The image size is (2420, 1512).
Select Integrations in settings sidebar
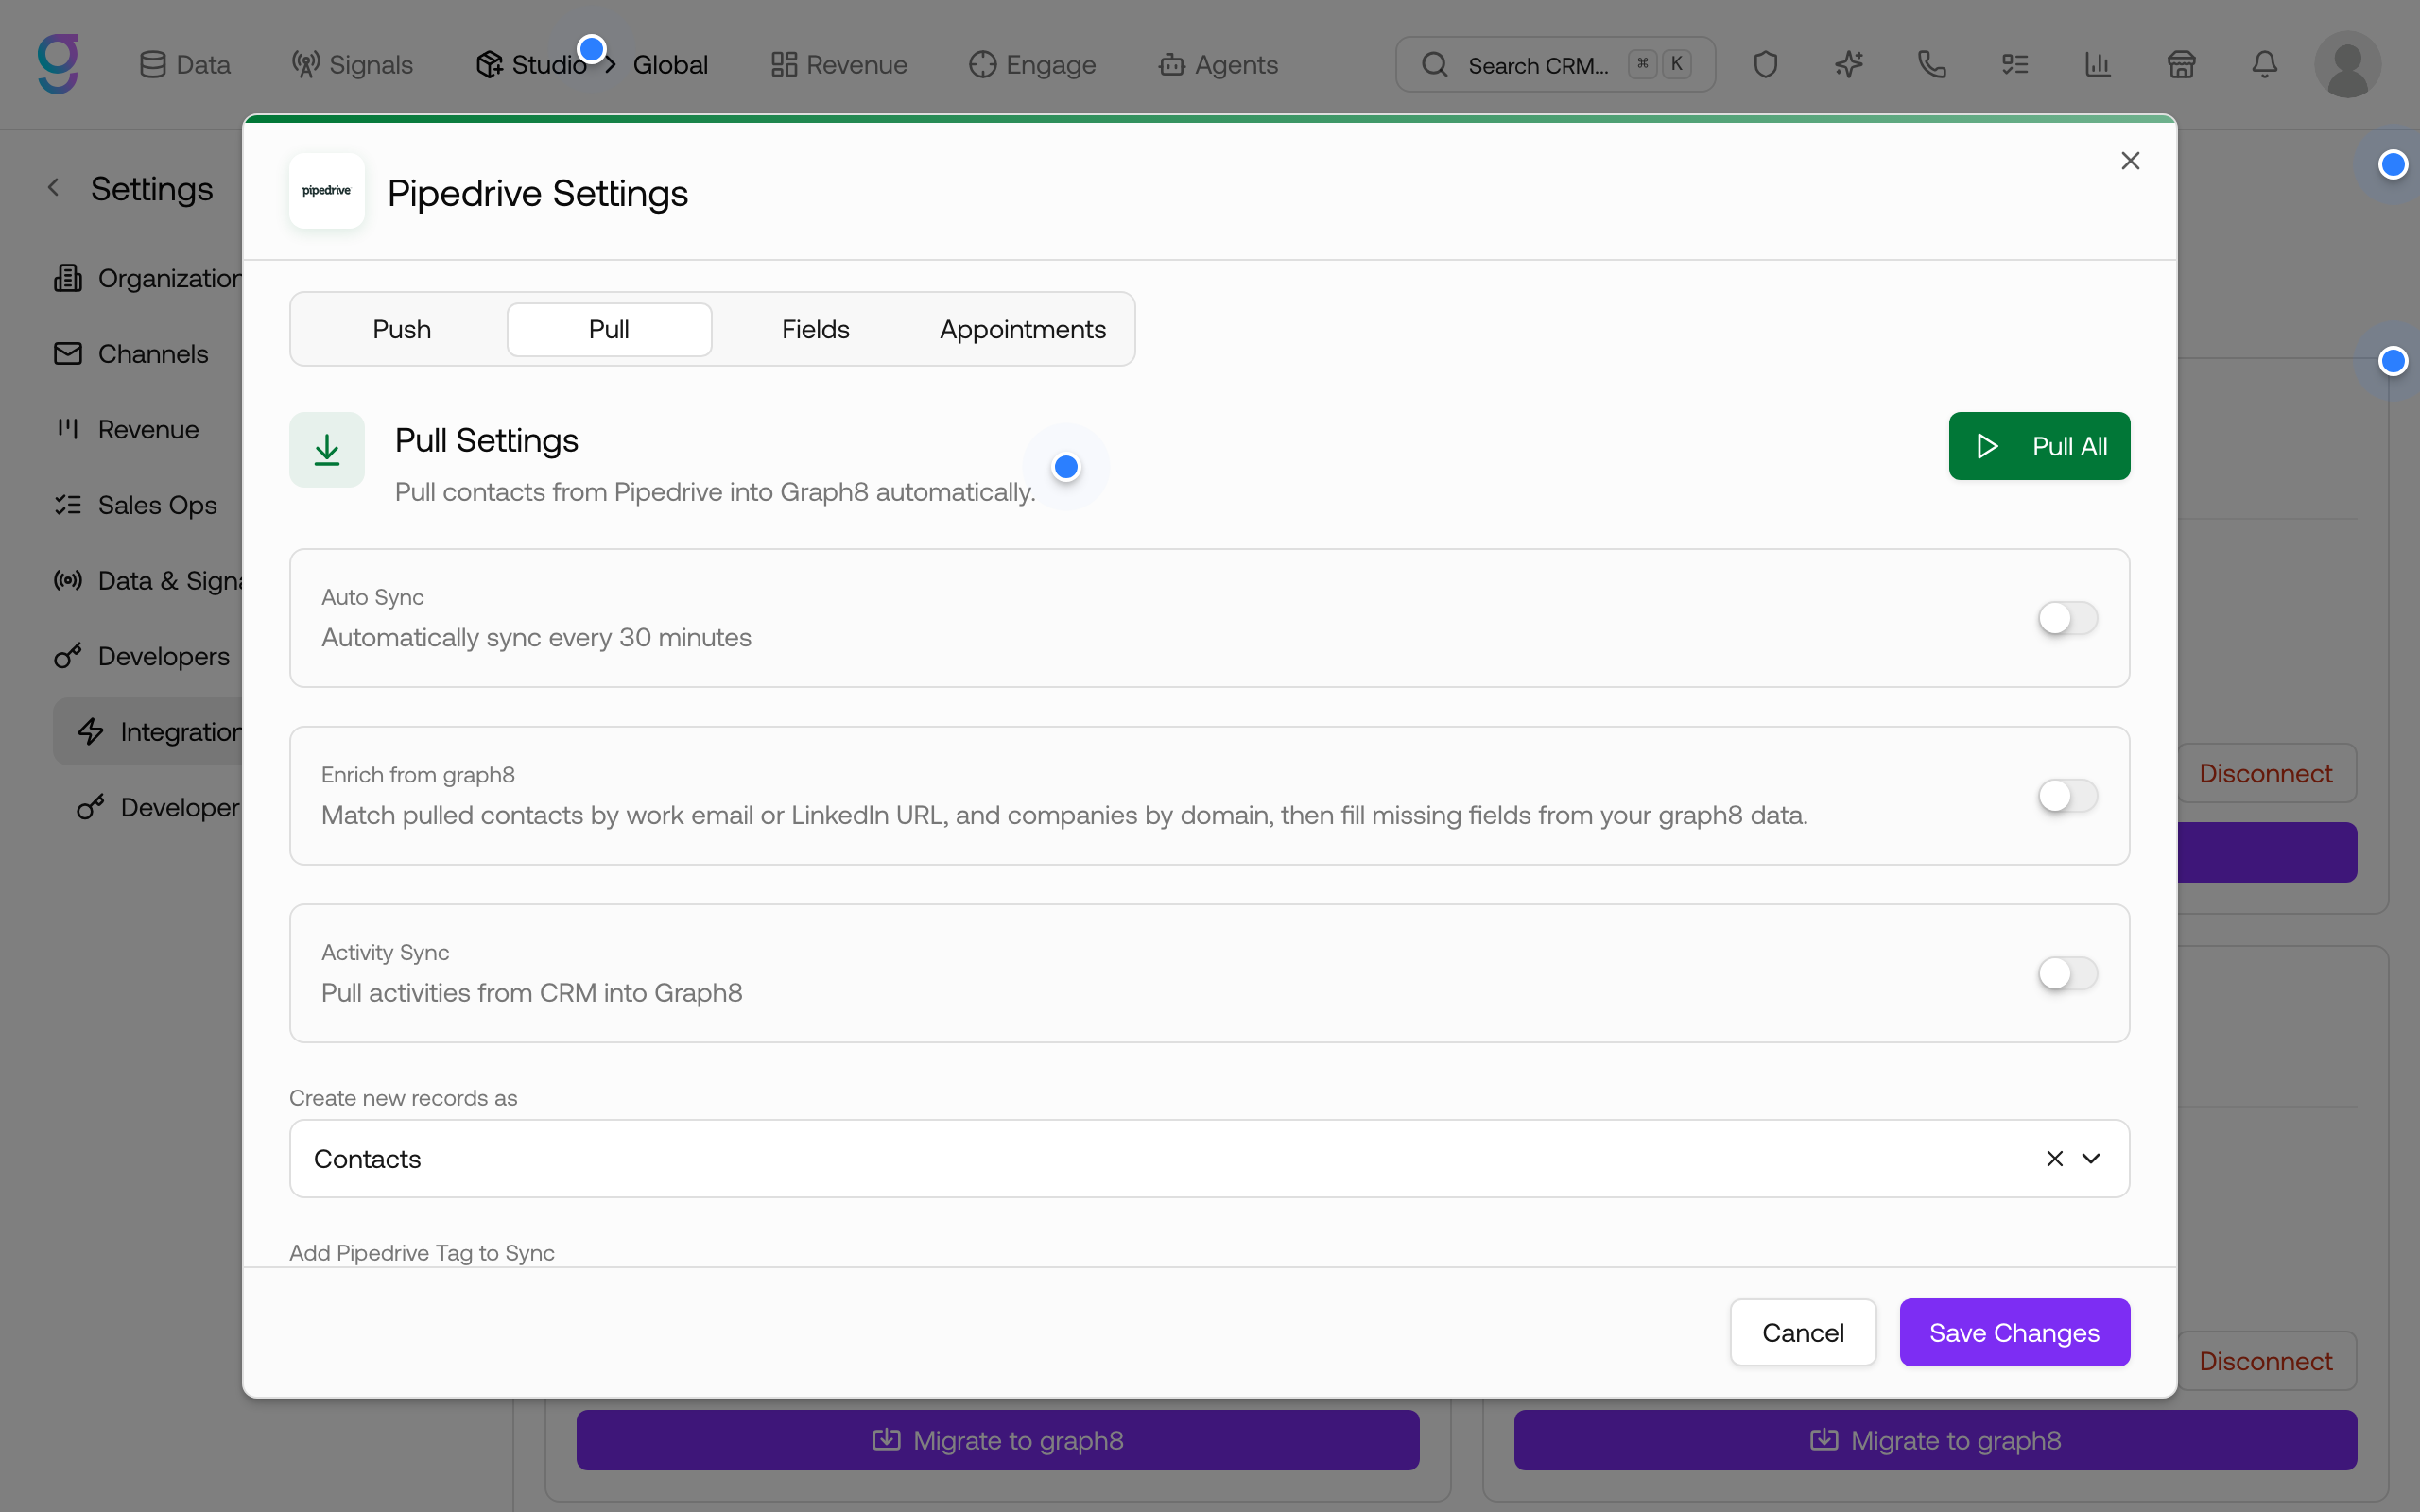tap(148, 732)
